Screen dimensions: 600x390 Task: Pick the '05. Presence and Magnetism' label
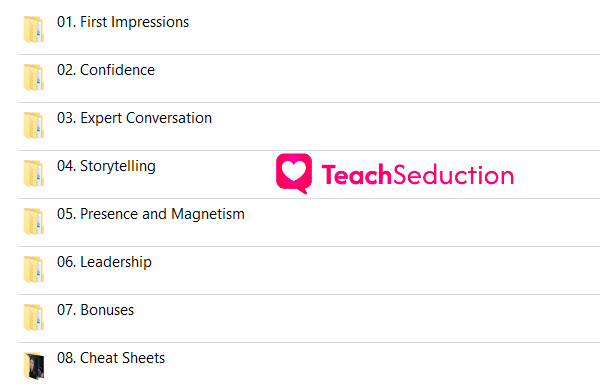point(151,214)
